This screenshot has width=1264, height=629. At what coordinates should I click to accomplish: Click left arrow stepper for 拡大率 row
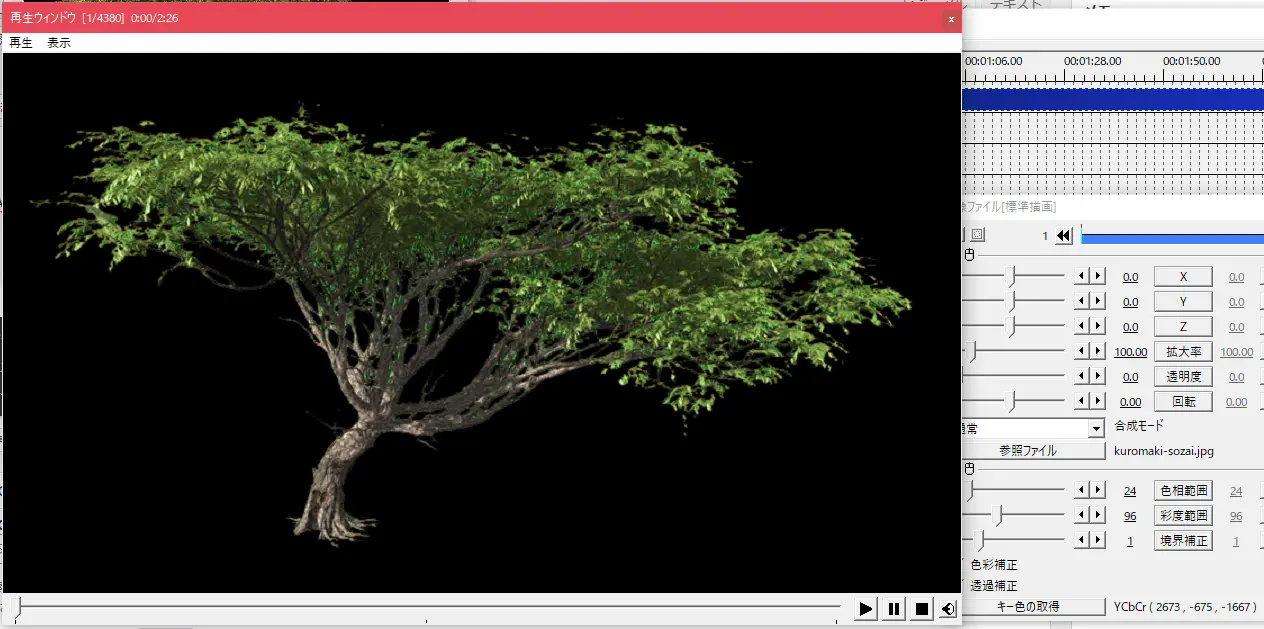point(1082,352)
